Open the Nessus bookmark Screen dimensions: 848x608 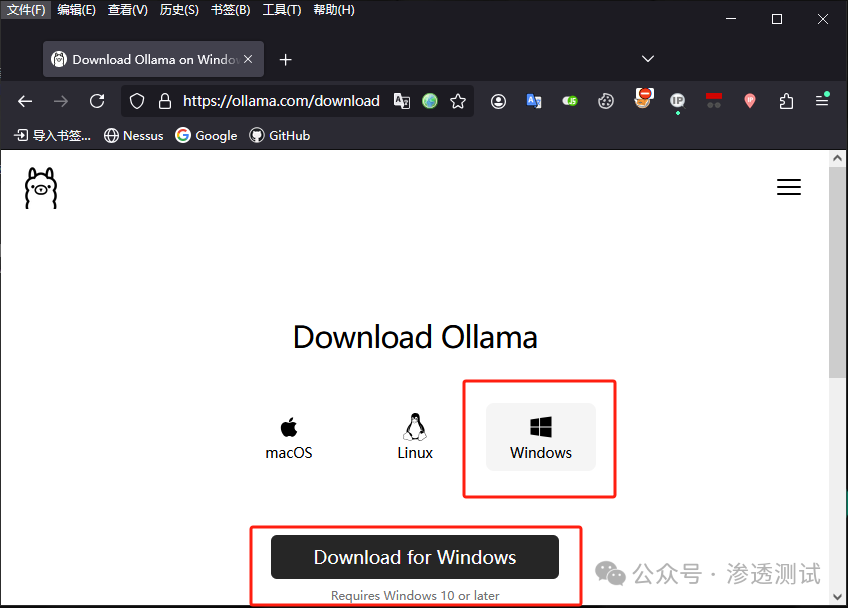point(134,135)
